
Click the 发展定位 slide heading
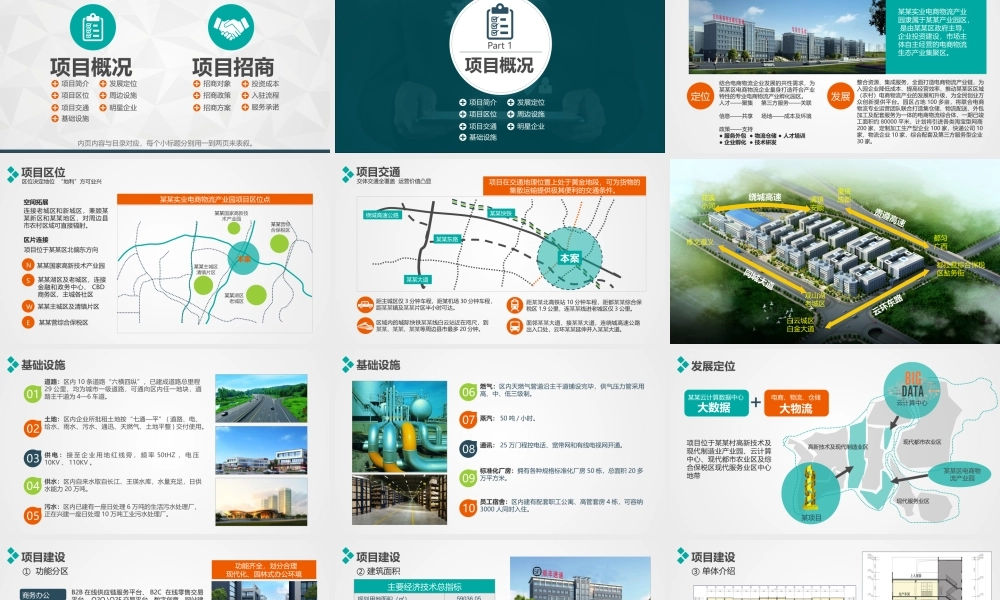click(713, 366)
